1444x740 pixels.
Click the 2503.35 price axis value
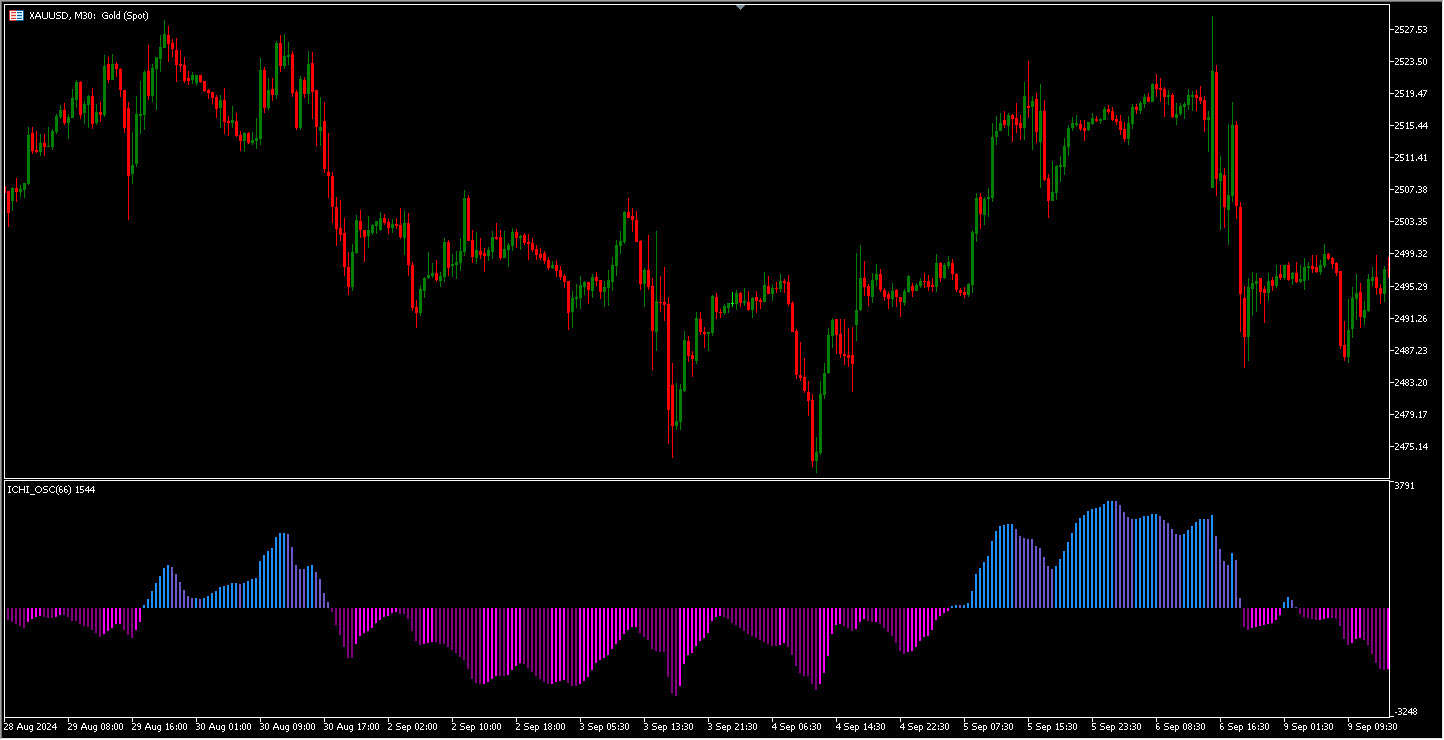point(1410,222)
